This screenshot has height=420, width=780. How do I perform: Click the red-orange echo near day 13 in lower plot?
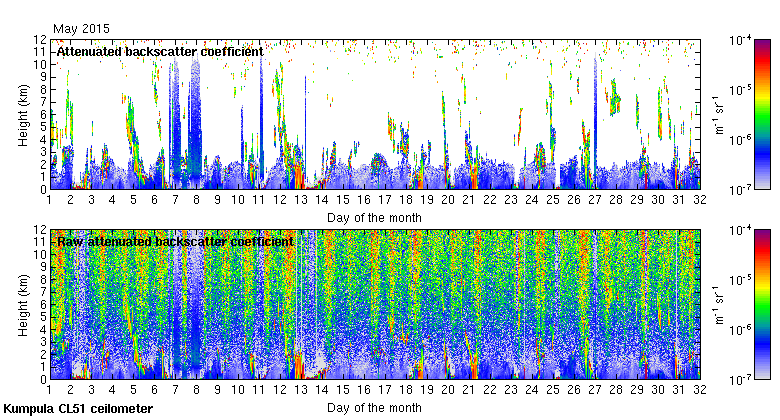pos(298,367)
